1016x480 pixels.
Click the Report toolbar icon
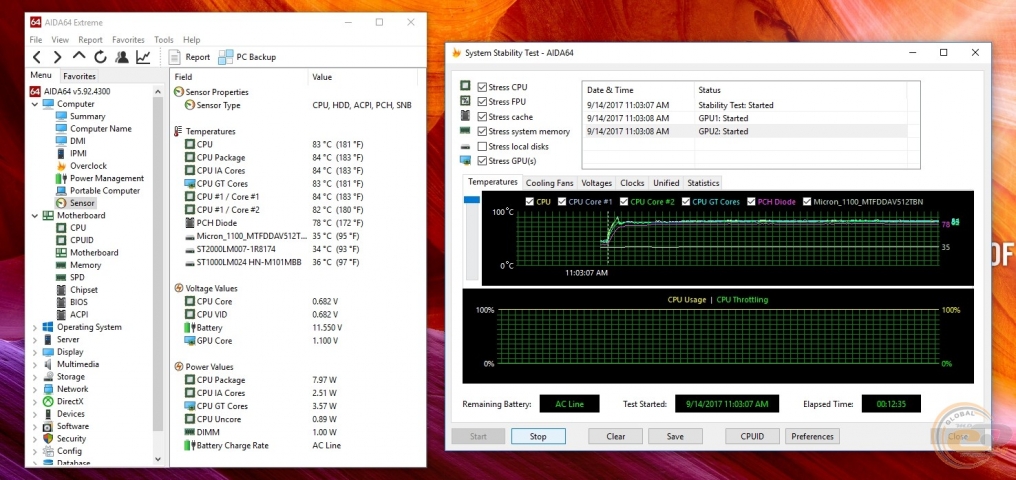[189, 57]
